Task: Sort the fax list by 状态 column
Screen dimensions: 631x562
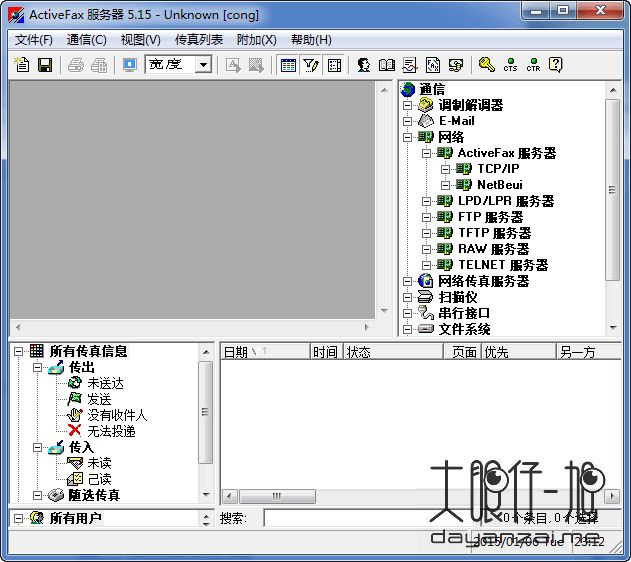Action: point(393,352)
